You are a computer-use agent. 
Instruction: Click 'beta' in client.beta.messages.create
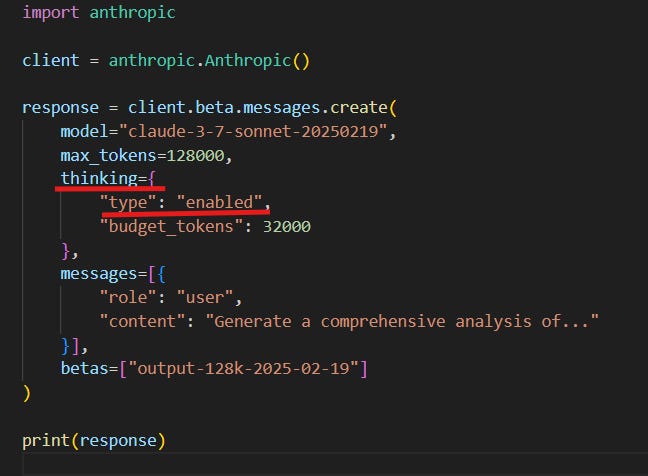click(214, 107)
